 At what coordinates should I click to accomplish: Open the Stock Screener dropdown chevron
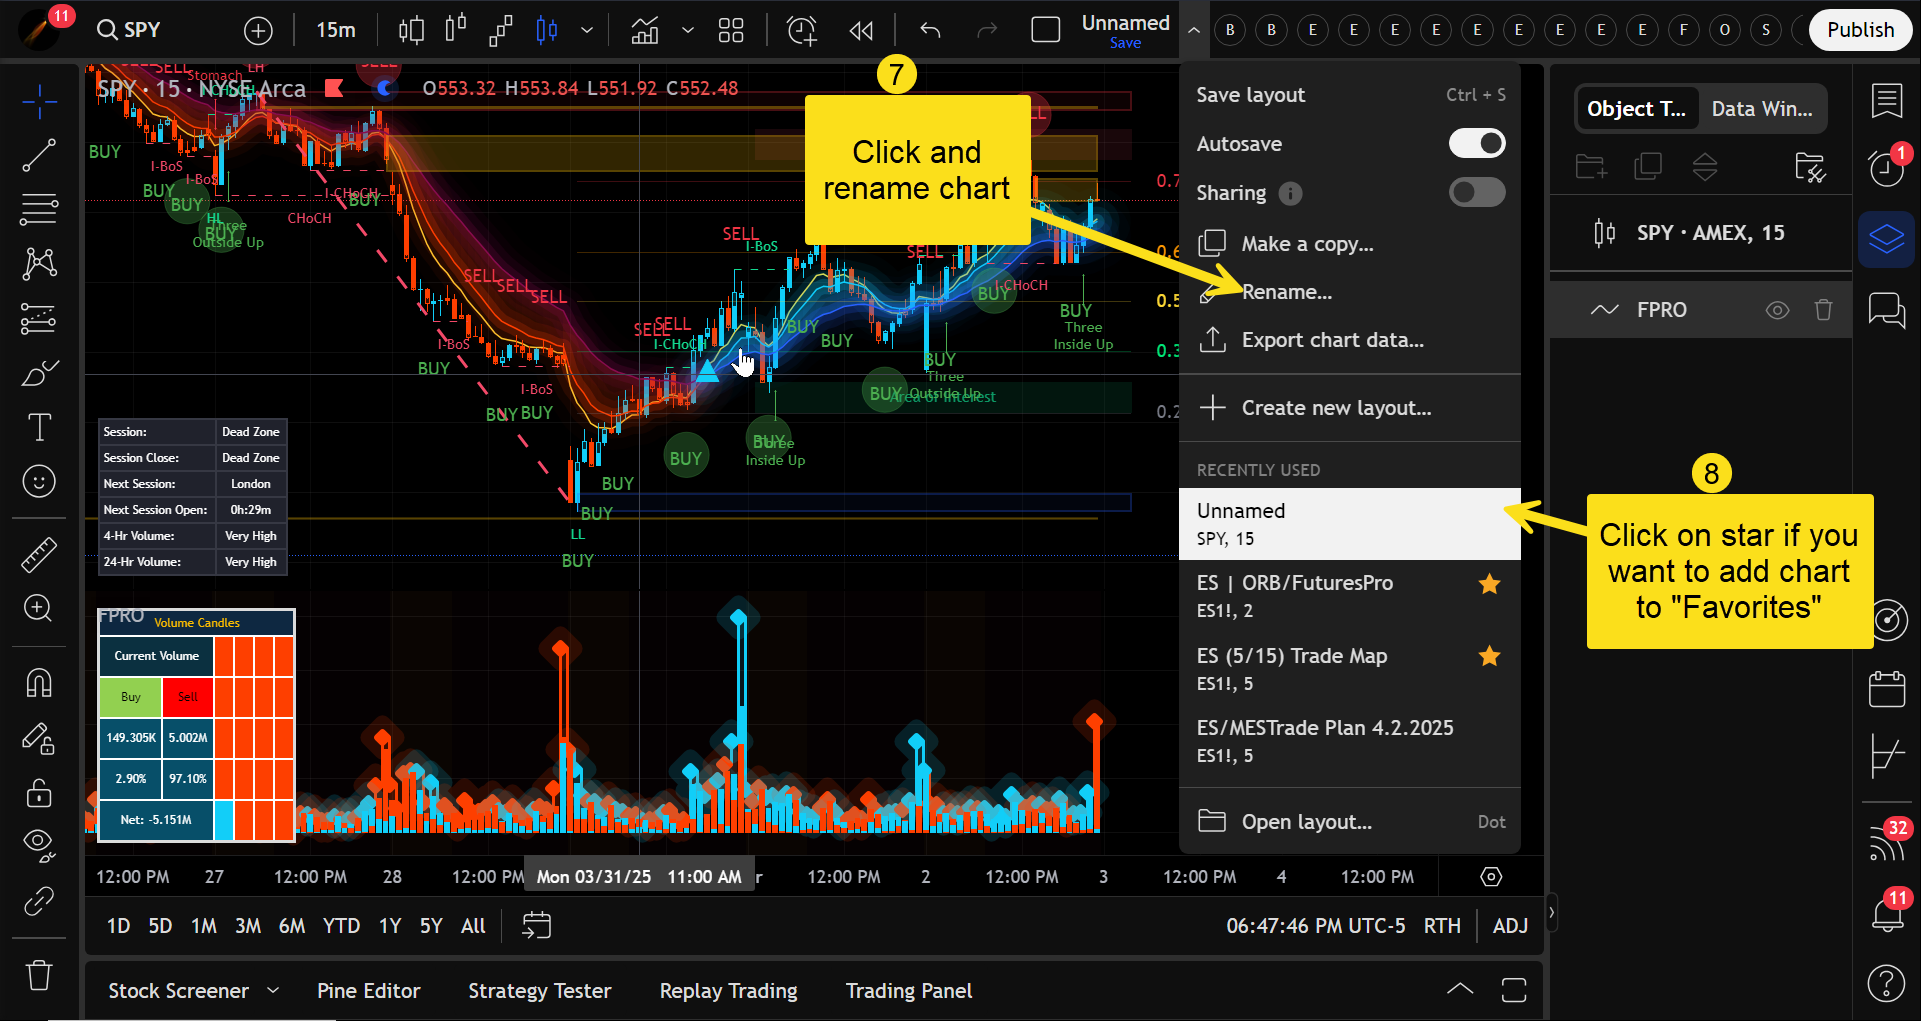pos(273,990)
